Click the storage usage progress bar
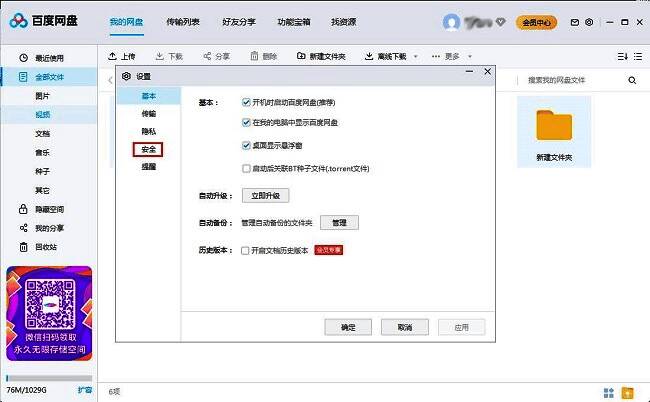The image size is (650, 402). pos(49,378)
